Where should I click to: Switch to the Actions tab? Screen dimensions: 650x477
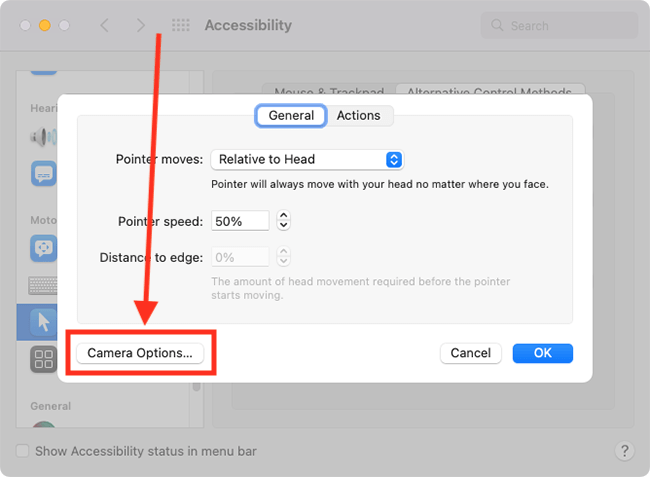pyautogui.click(x=359, y=115)
